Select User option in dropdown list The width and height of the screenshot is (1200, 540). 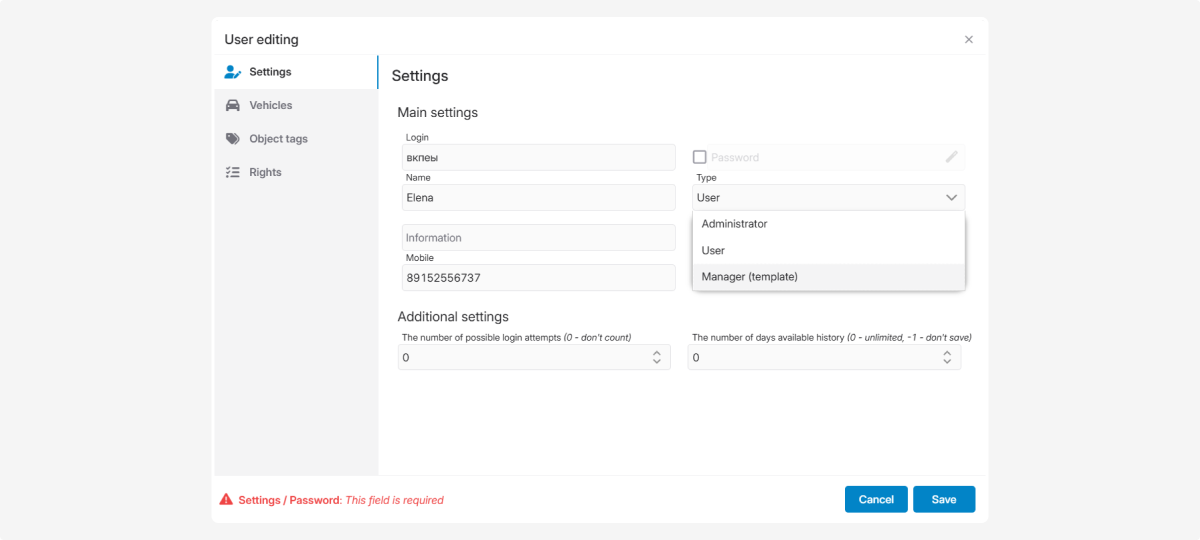pyautogui.click(x=713, y=251)
